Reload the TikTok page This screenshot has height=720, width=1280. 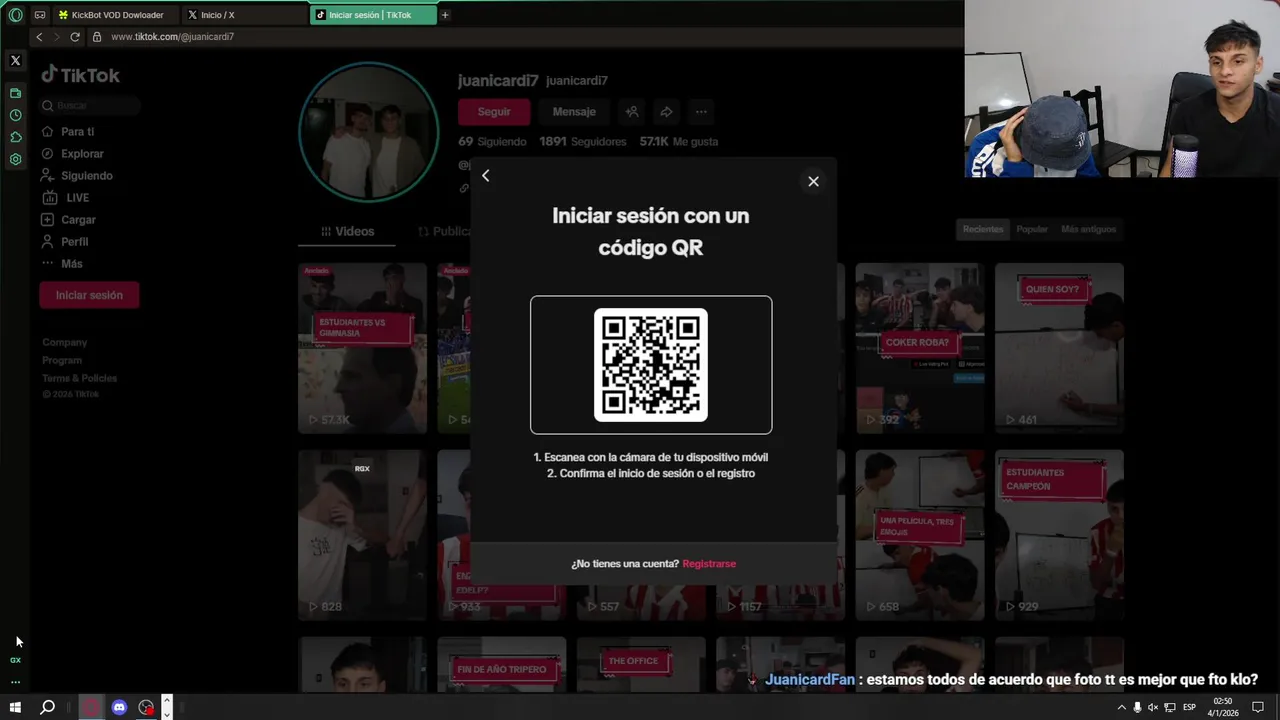click(75, 37)
